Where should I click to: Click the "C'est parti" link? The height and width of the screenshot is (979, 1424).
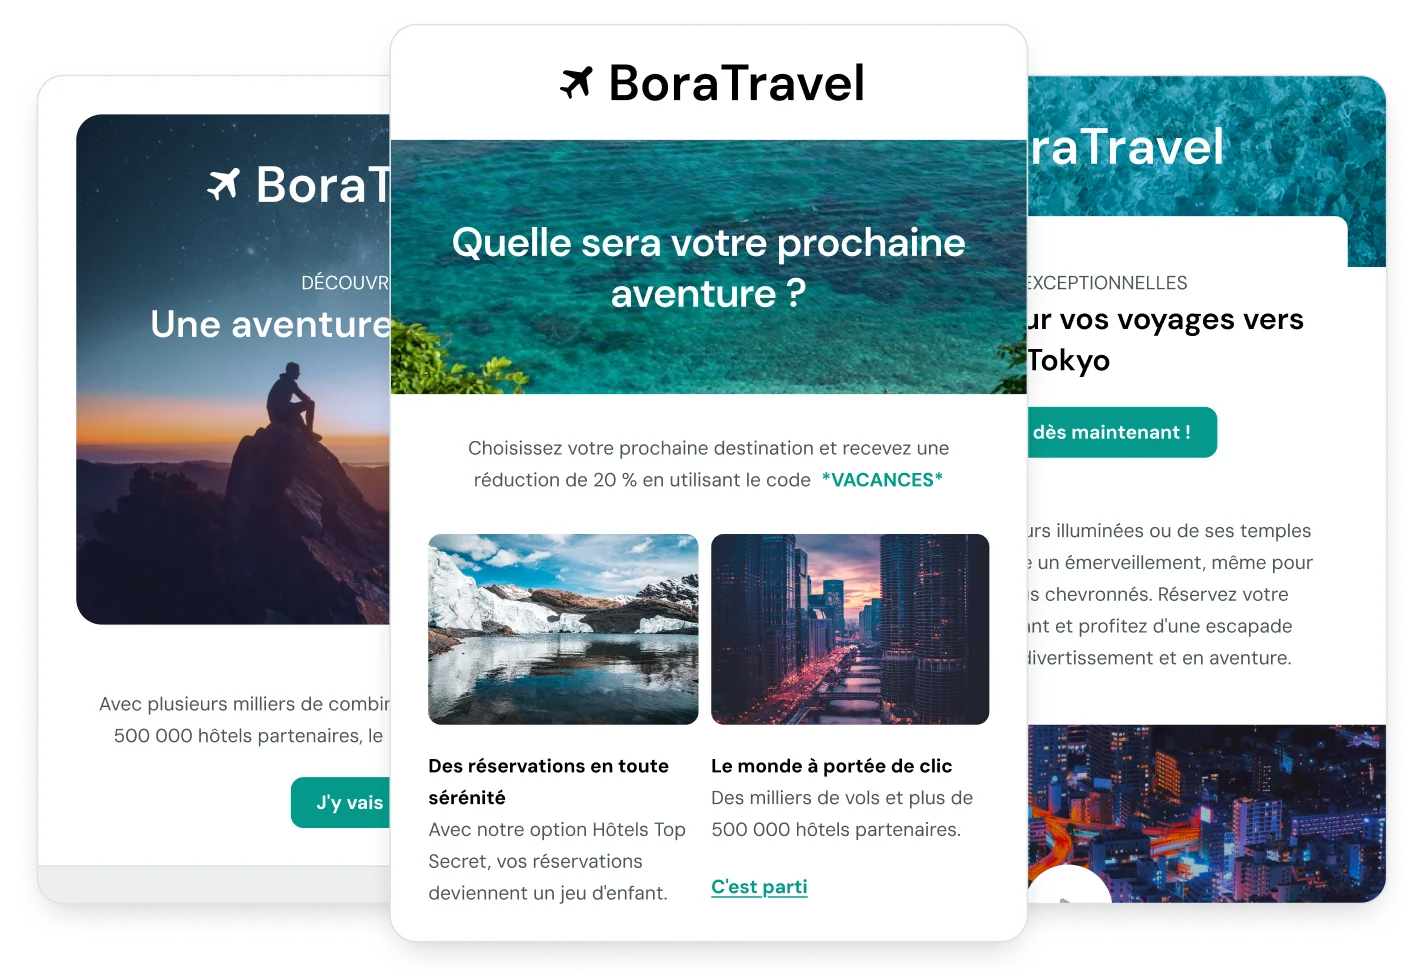click(x=759, y=887)
